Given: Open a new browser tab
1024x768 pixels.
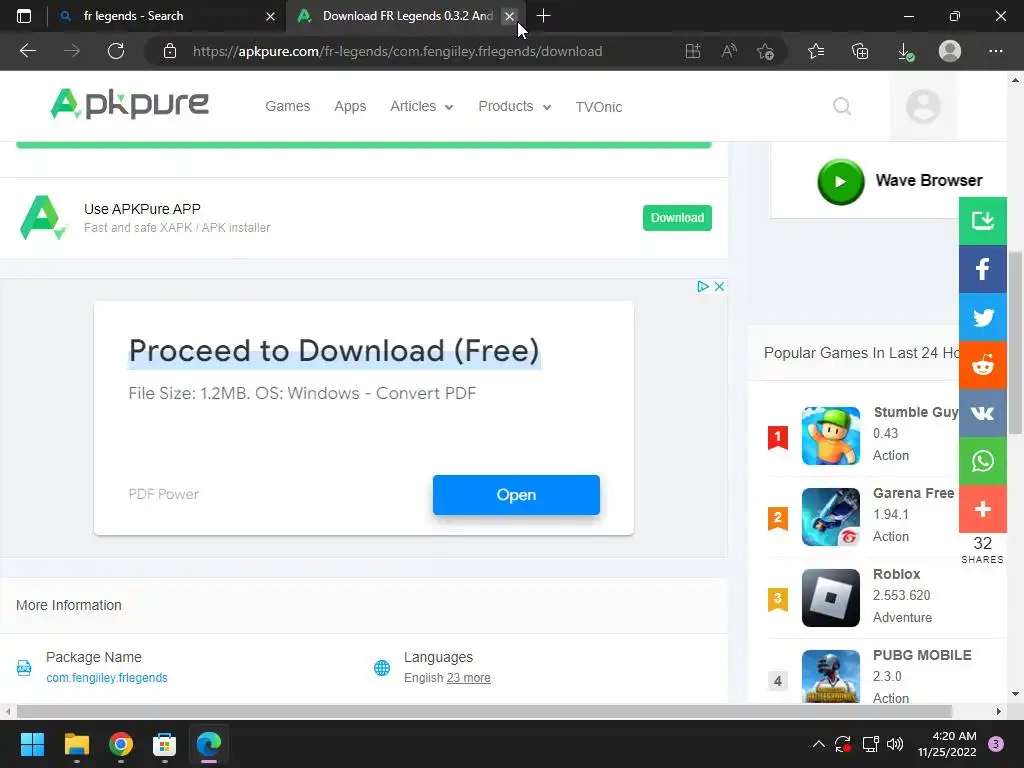Looking at the screenshot, I should pyautogui.click(x=543, y=16).
